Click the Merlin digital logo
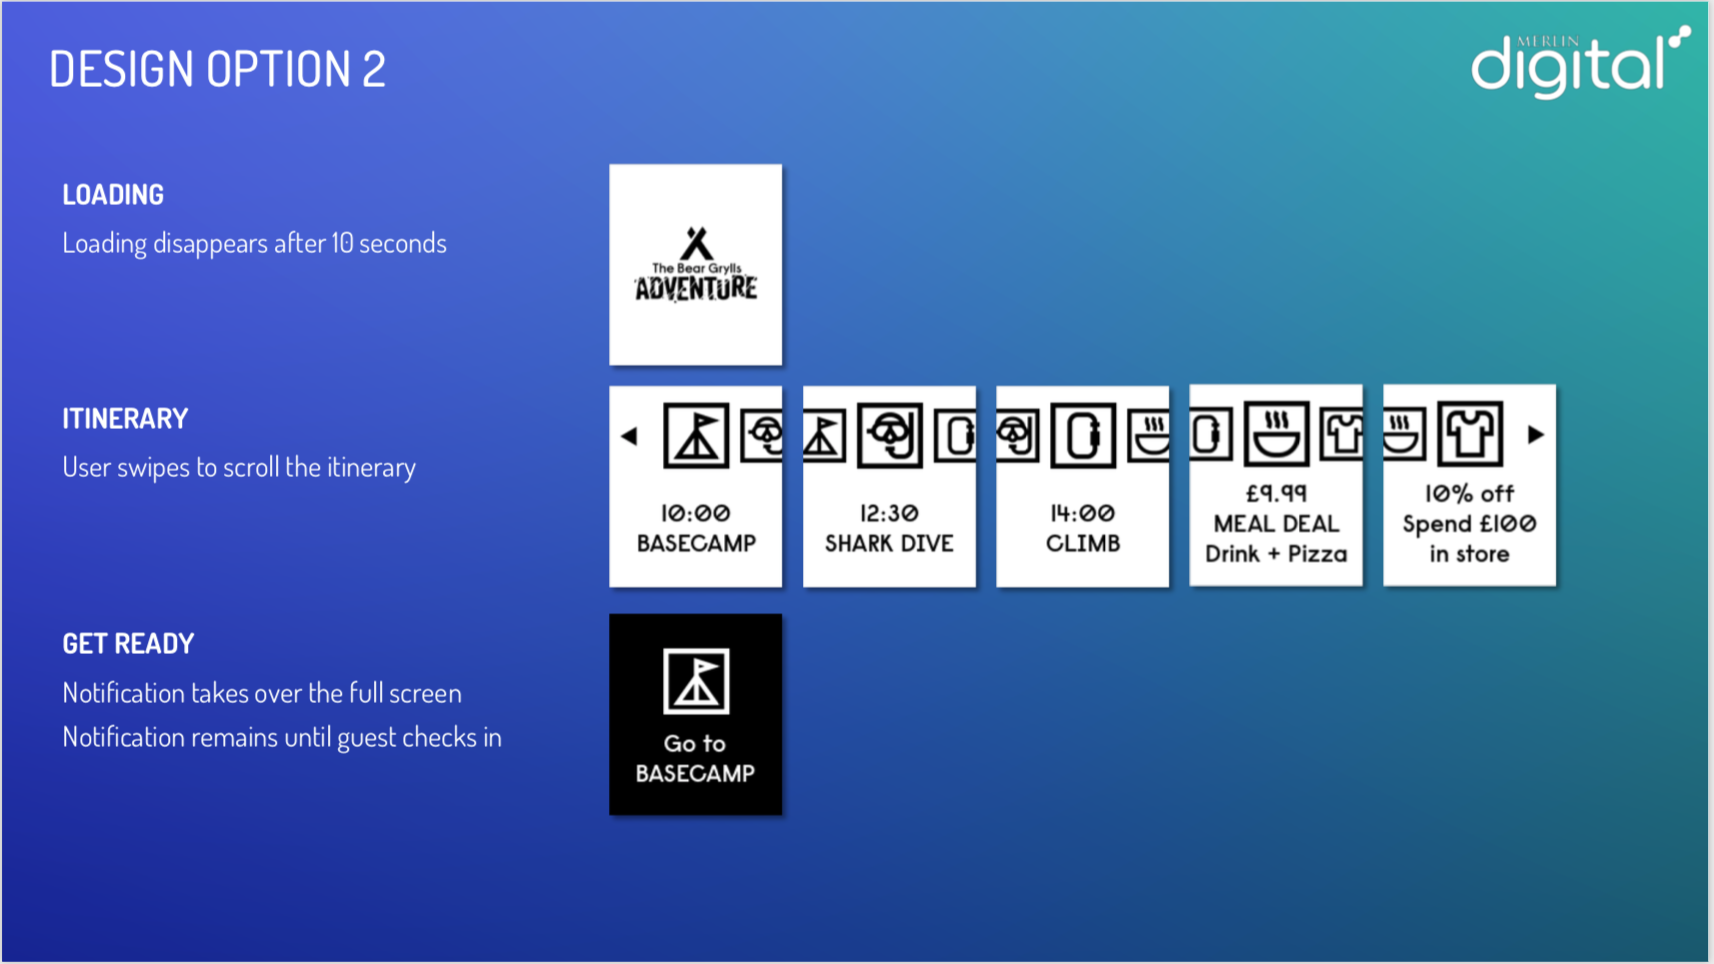This screenshot has height=964, width=1714. pos(1580,62)
